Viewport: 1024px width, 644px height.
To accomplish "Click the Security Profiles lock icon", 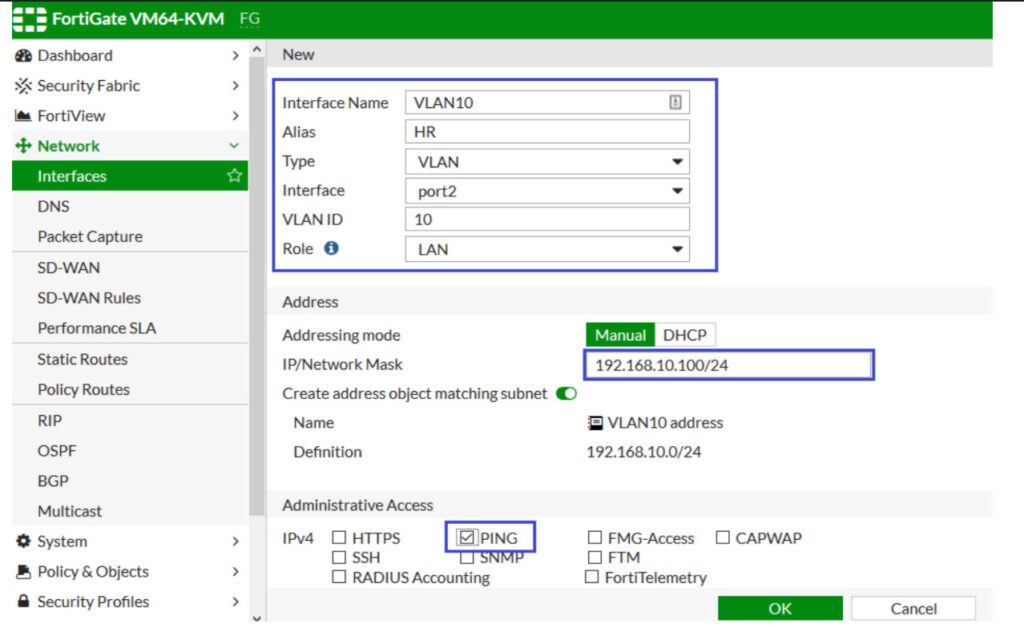I will (x=24, y=601).
